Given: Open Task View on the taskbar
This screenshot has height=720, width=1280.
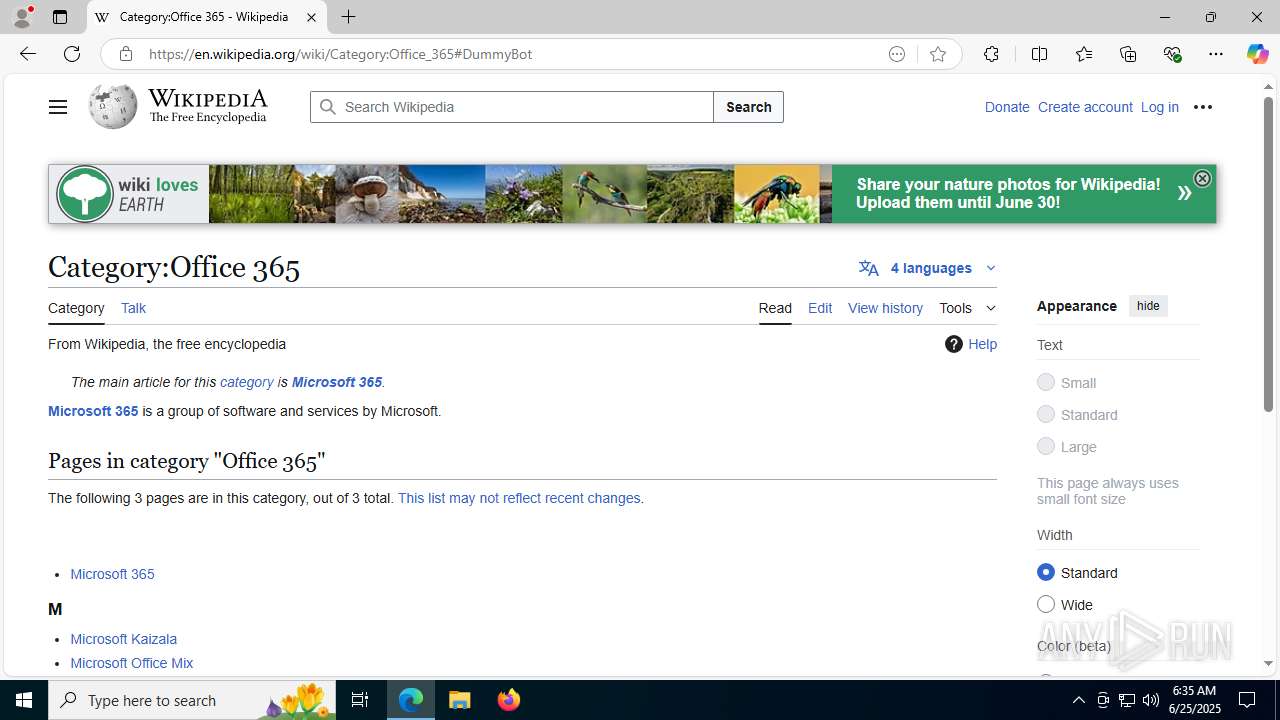Looking at the screenshot, I should (x=360, y=700).
